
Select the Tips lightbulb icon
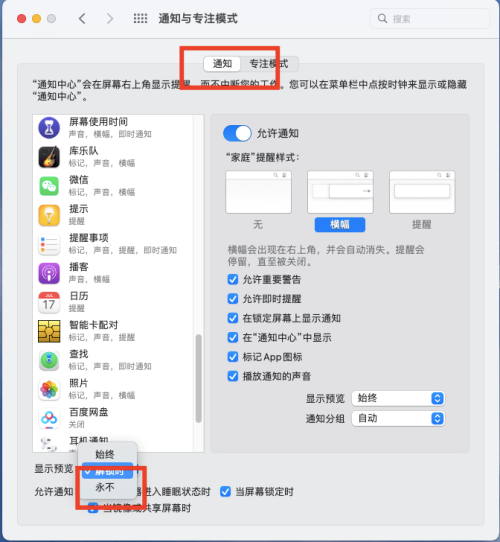click(49, 215)
